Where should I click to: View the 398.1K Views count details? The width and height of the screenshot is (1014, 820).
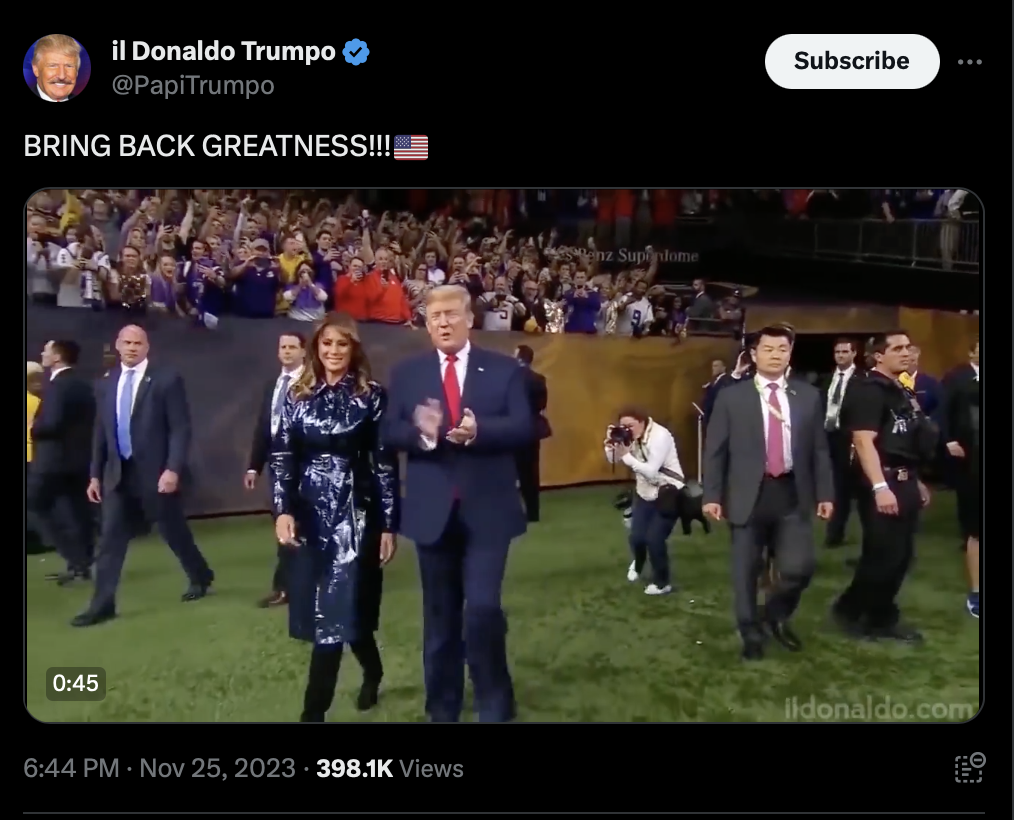[390, 768]
